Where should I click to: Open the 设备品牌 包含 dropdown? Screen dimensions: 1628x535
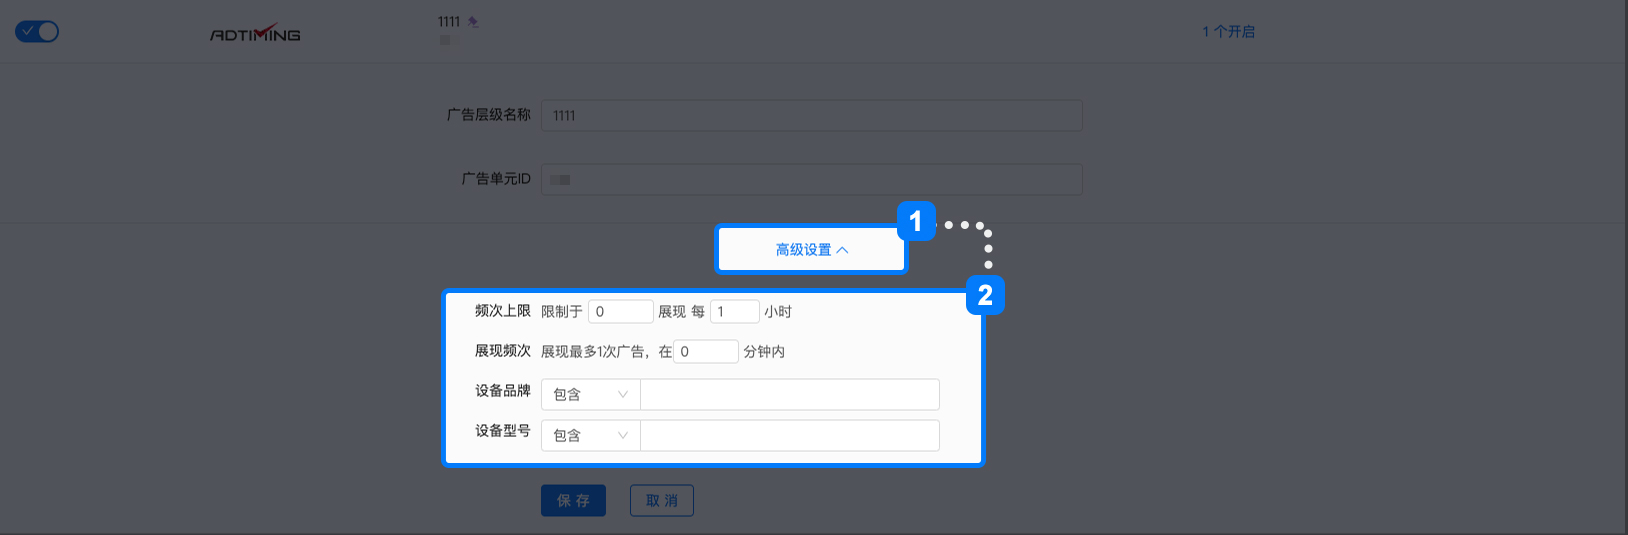(x=591, y=394)
